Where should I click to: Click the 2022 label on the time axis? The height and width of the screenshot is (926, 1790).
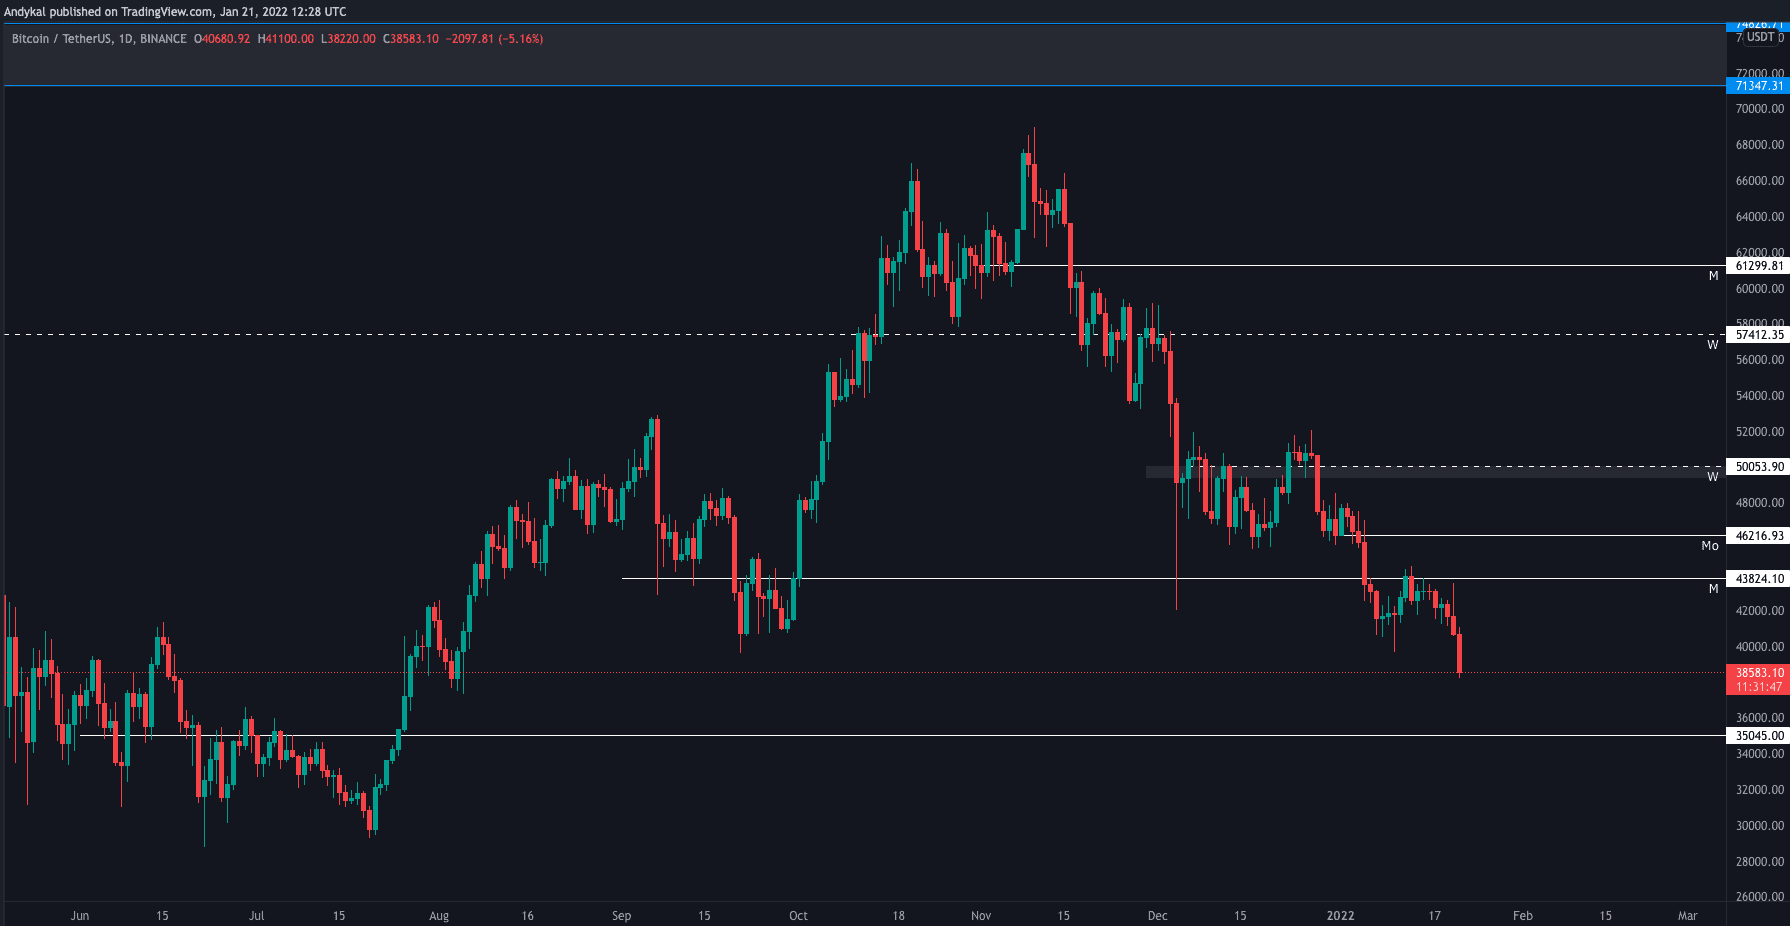[x=1340, y=915]
